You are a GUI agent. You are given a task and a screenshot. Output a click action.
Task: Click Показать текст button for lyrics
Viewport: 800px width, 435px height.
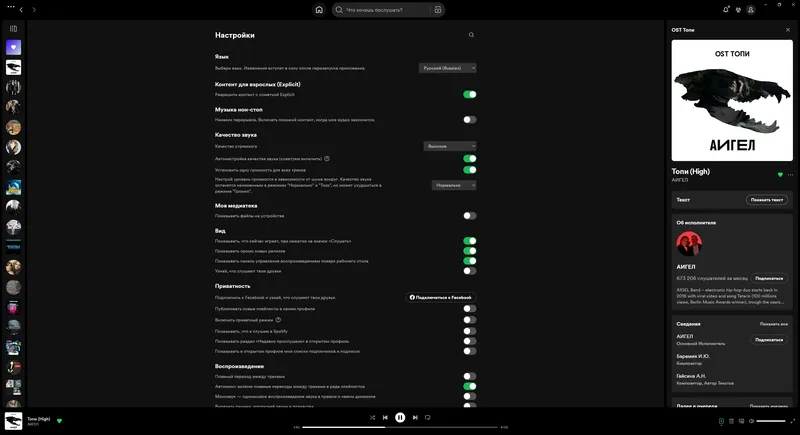pos(766,200)
